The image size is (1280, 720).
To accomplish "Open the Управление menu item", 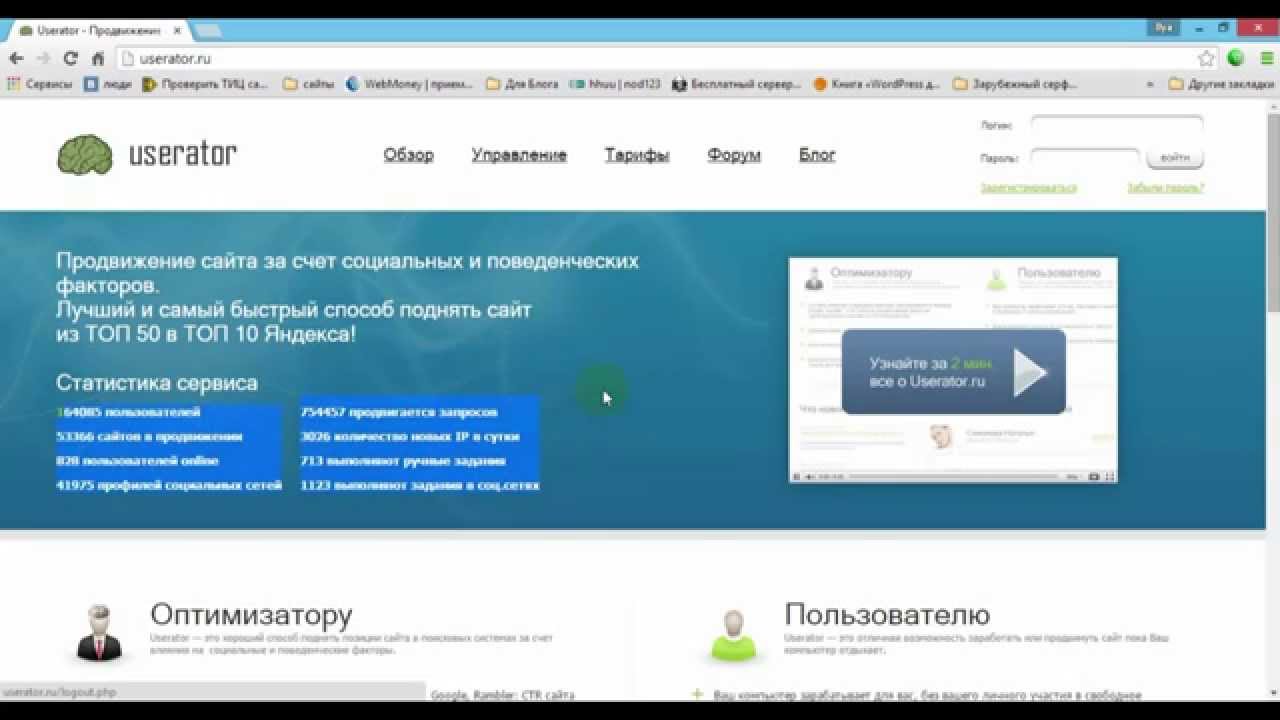I will [x=519, y=155].
